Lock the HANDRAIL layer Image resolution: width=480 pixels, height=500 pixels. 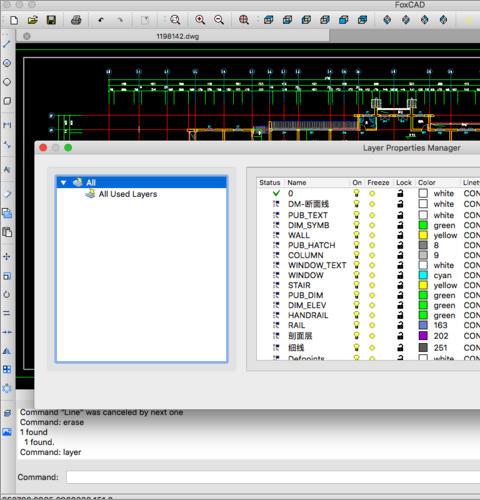pyautogui.click(x=400, y=315)
